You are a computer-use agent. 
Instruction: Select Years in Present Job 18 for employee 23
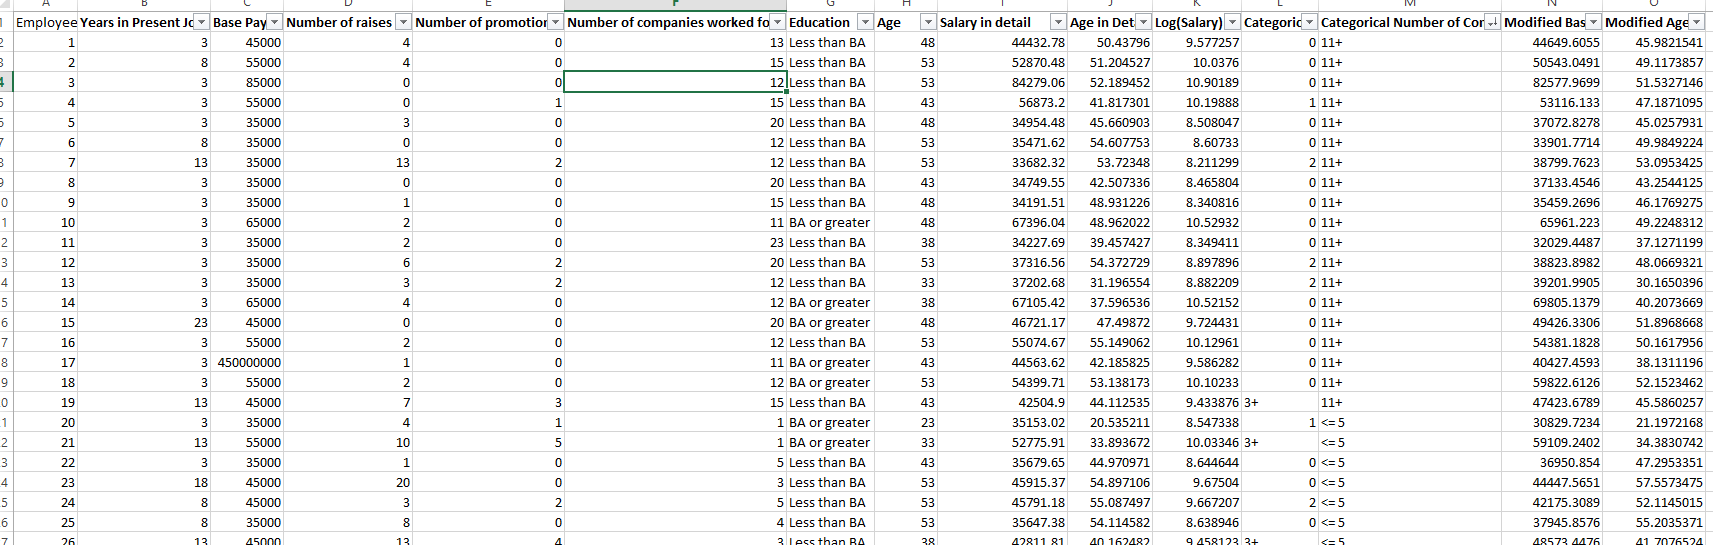(144, 482)
